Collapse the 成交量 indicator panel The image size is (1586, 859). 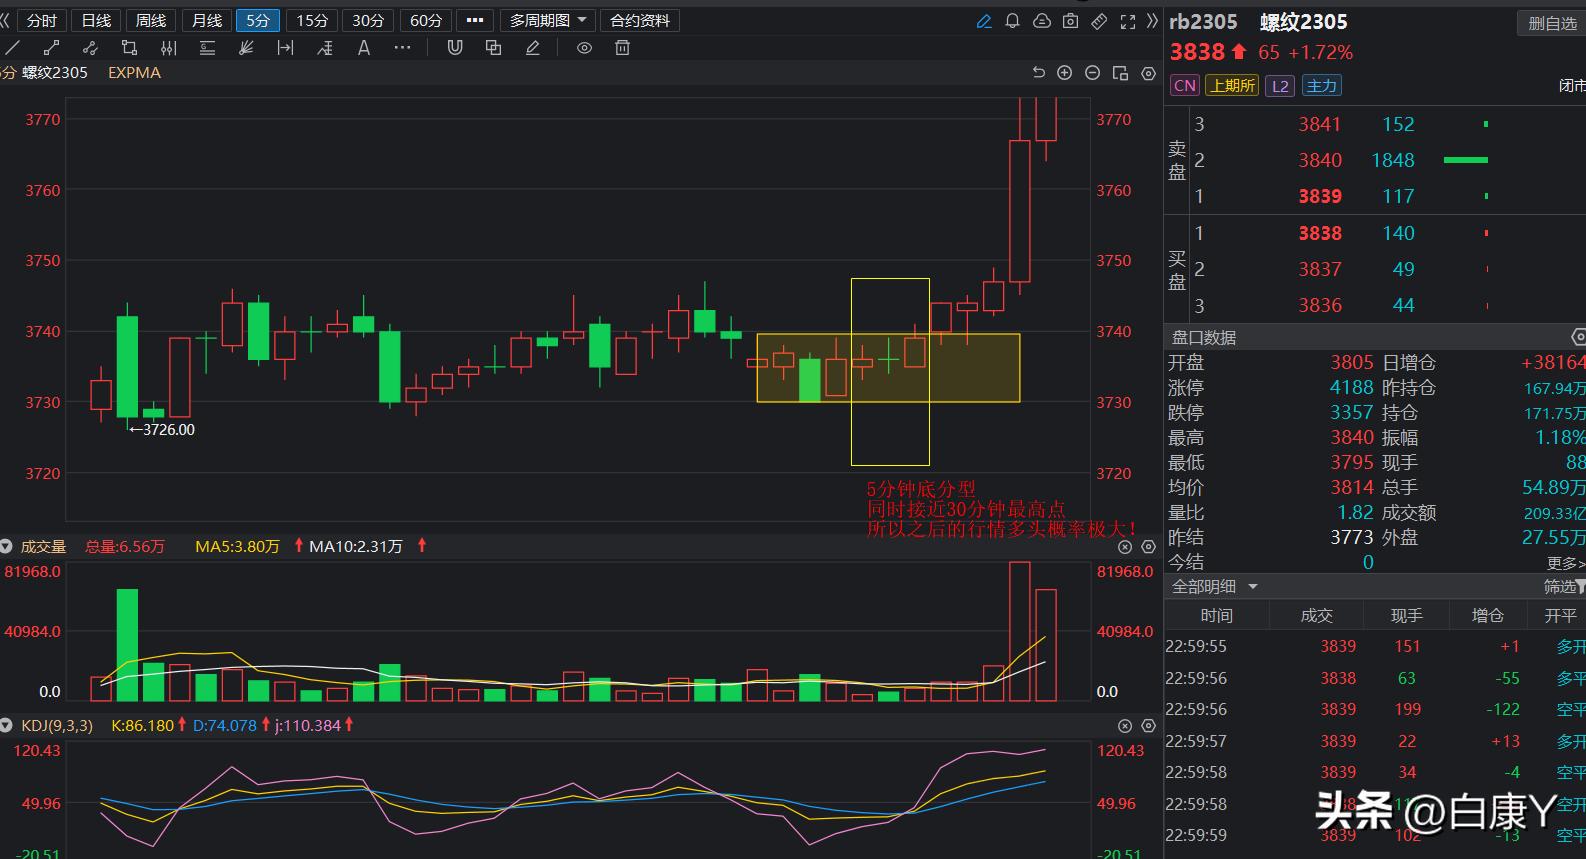tap(7, 547)
